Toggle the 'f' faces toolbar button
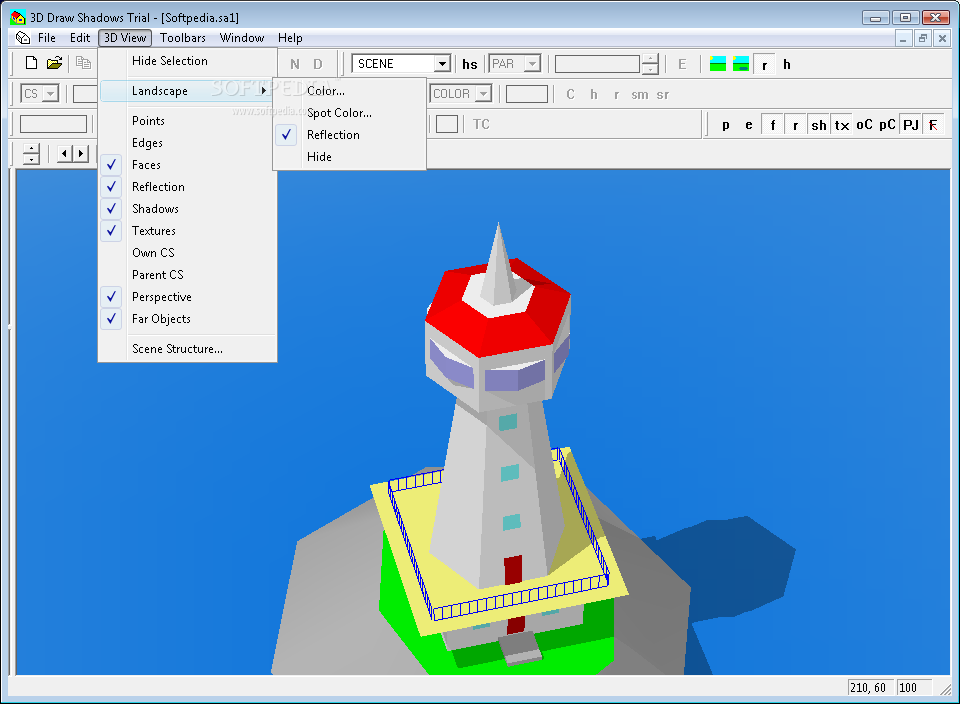 [x=772, y=125]
